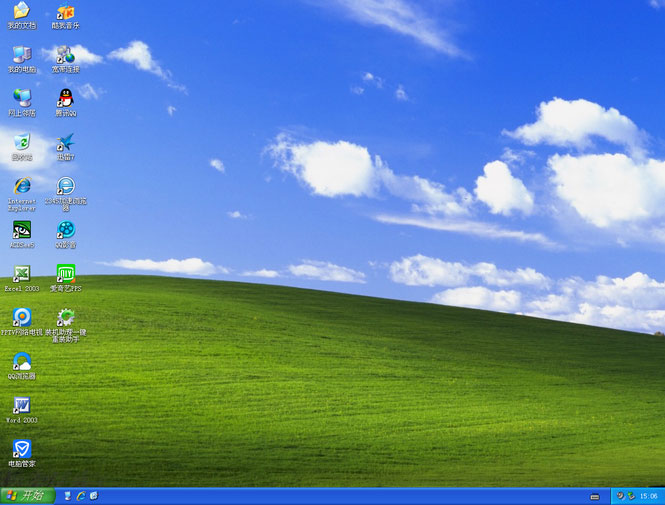The image size is (665, 505).
Task: Select the Tencent QQ penguin shortcut
Action: 66,103
